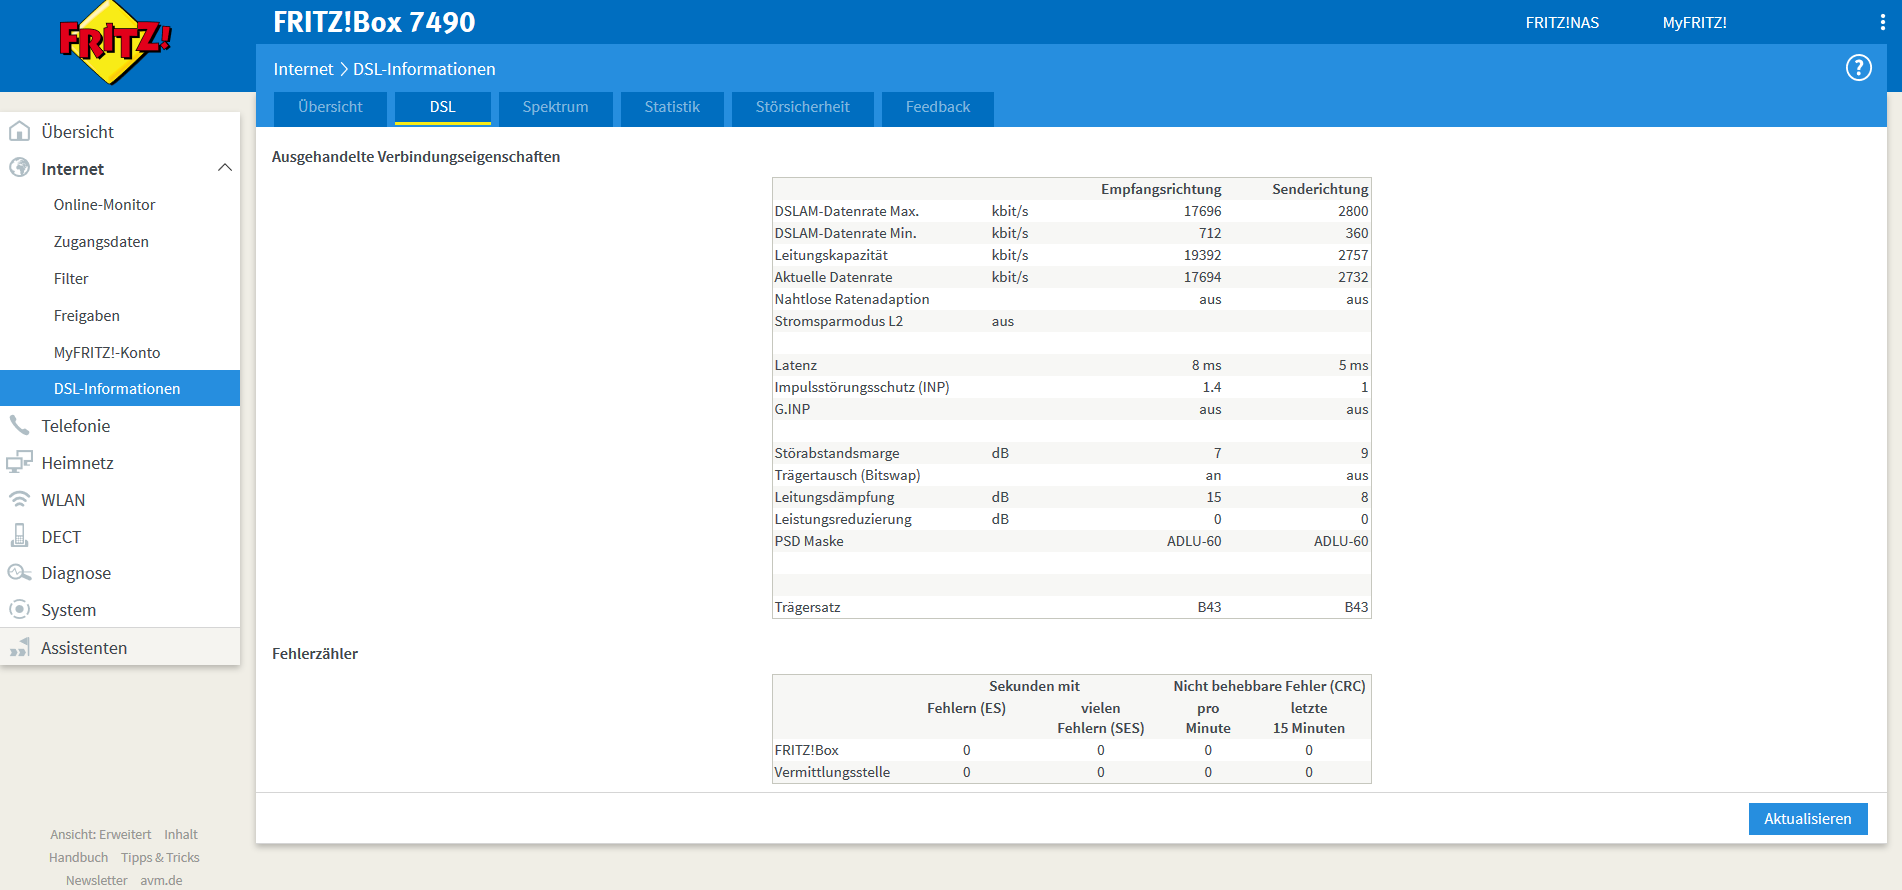Open the three-dot menu at top right

tap(1883, 22)
